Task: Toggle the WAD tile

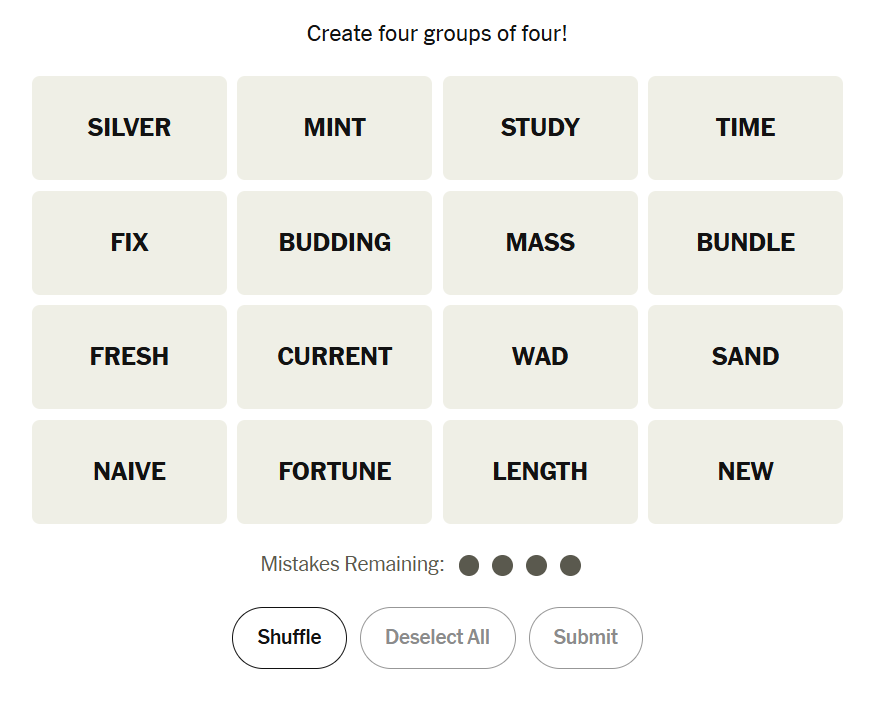Action: click(x=540, y=357)
